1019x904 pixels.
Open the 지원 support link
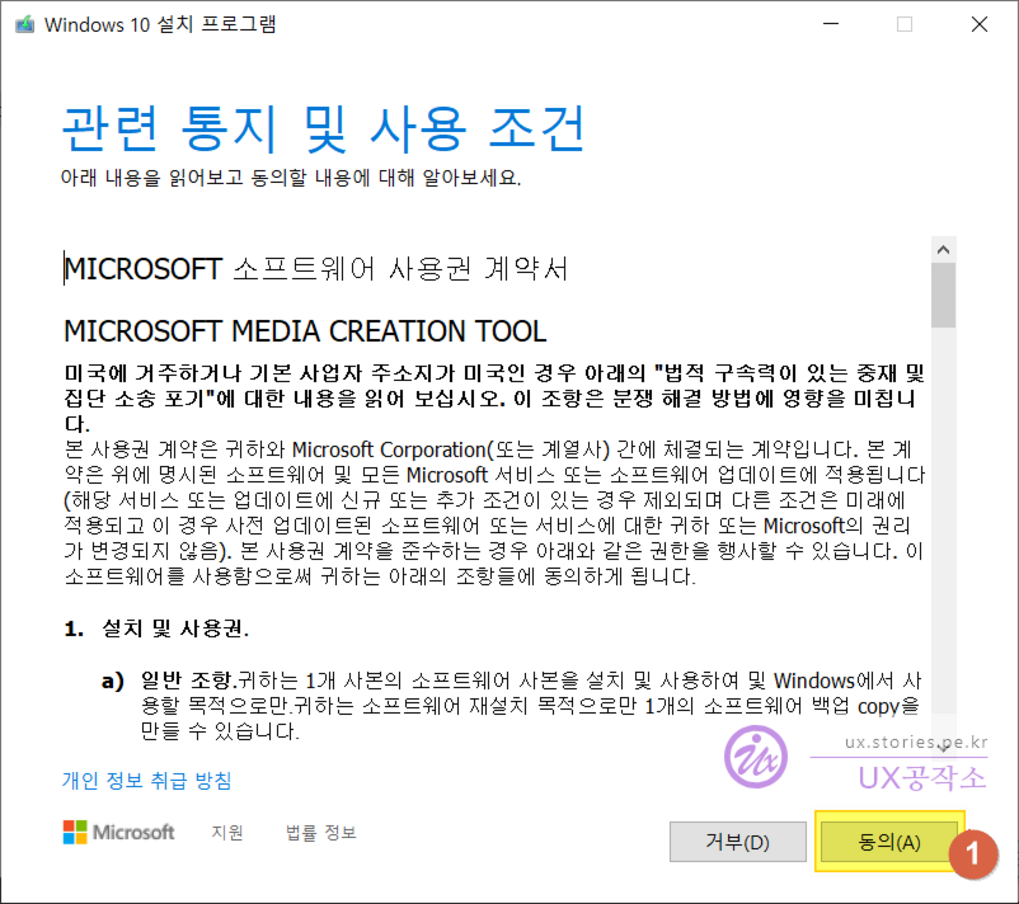pyautogui.click(x=226, y=832)
